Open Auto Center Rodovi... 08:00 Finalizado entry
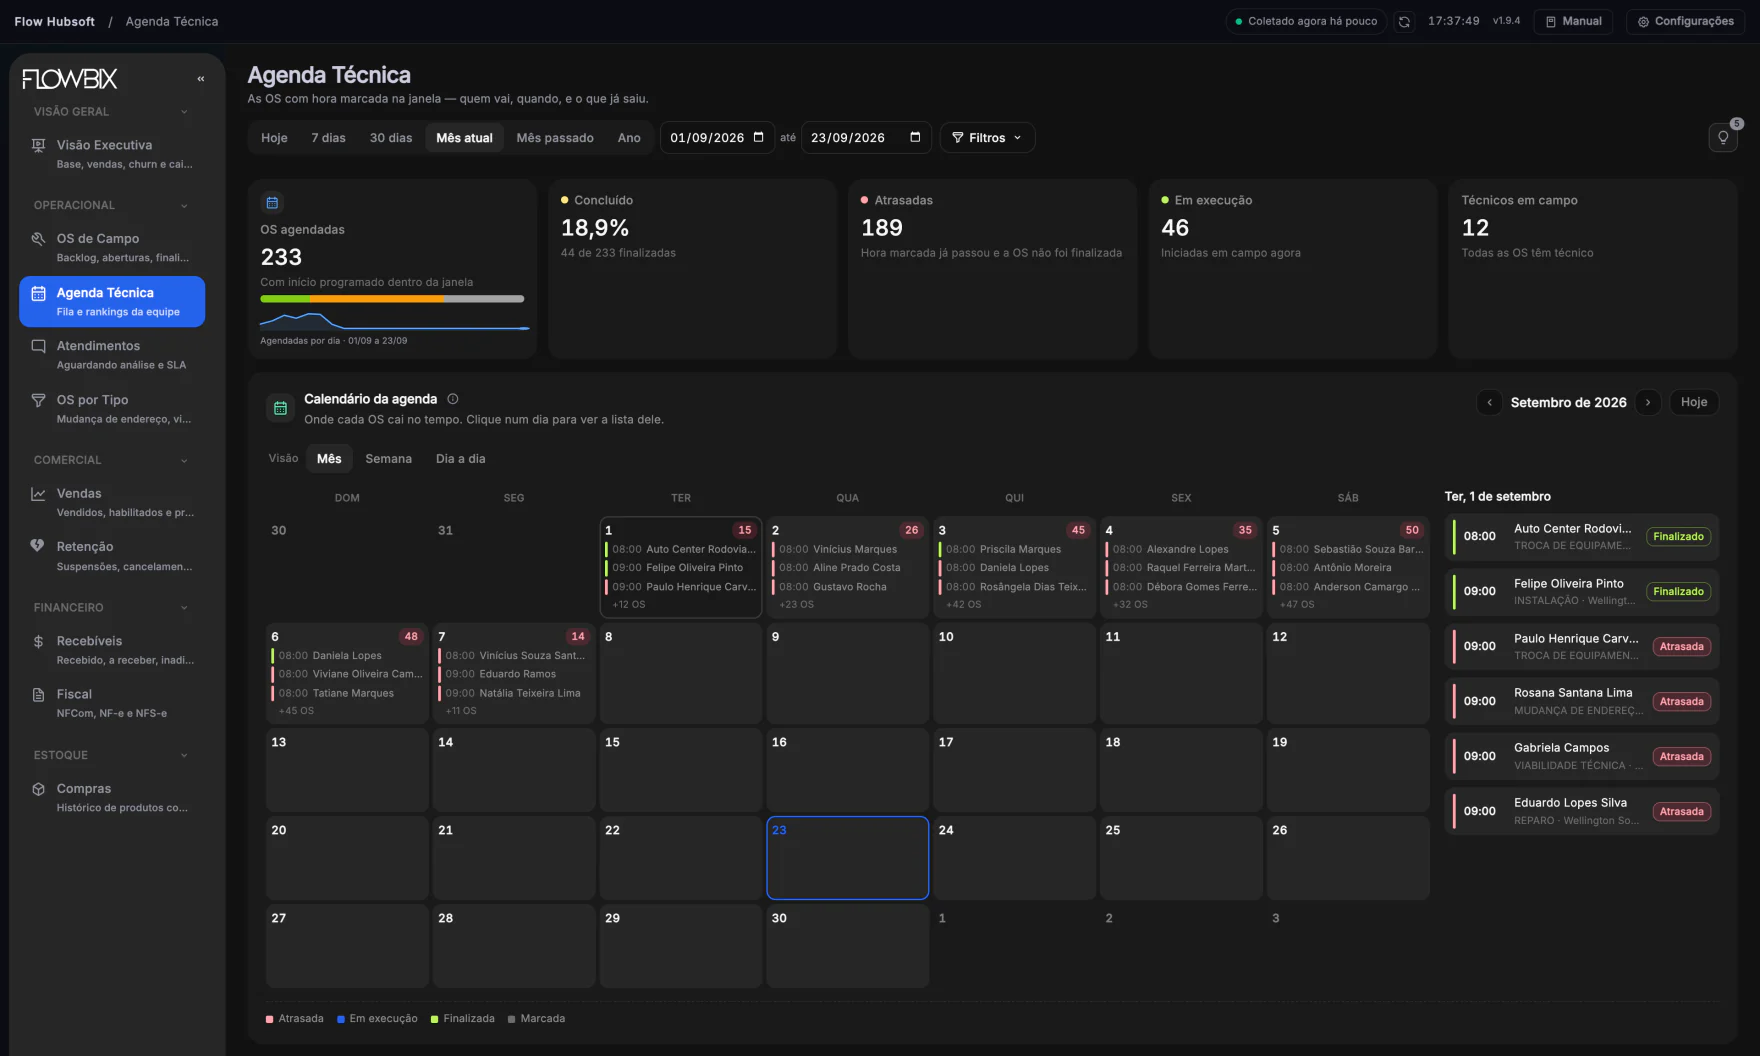Screen dimensions: 1760x1056 click(x=1581, y=537)
